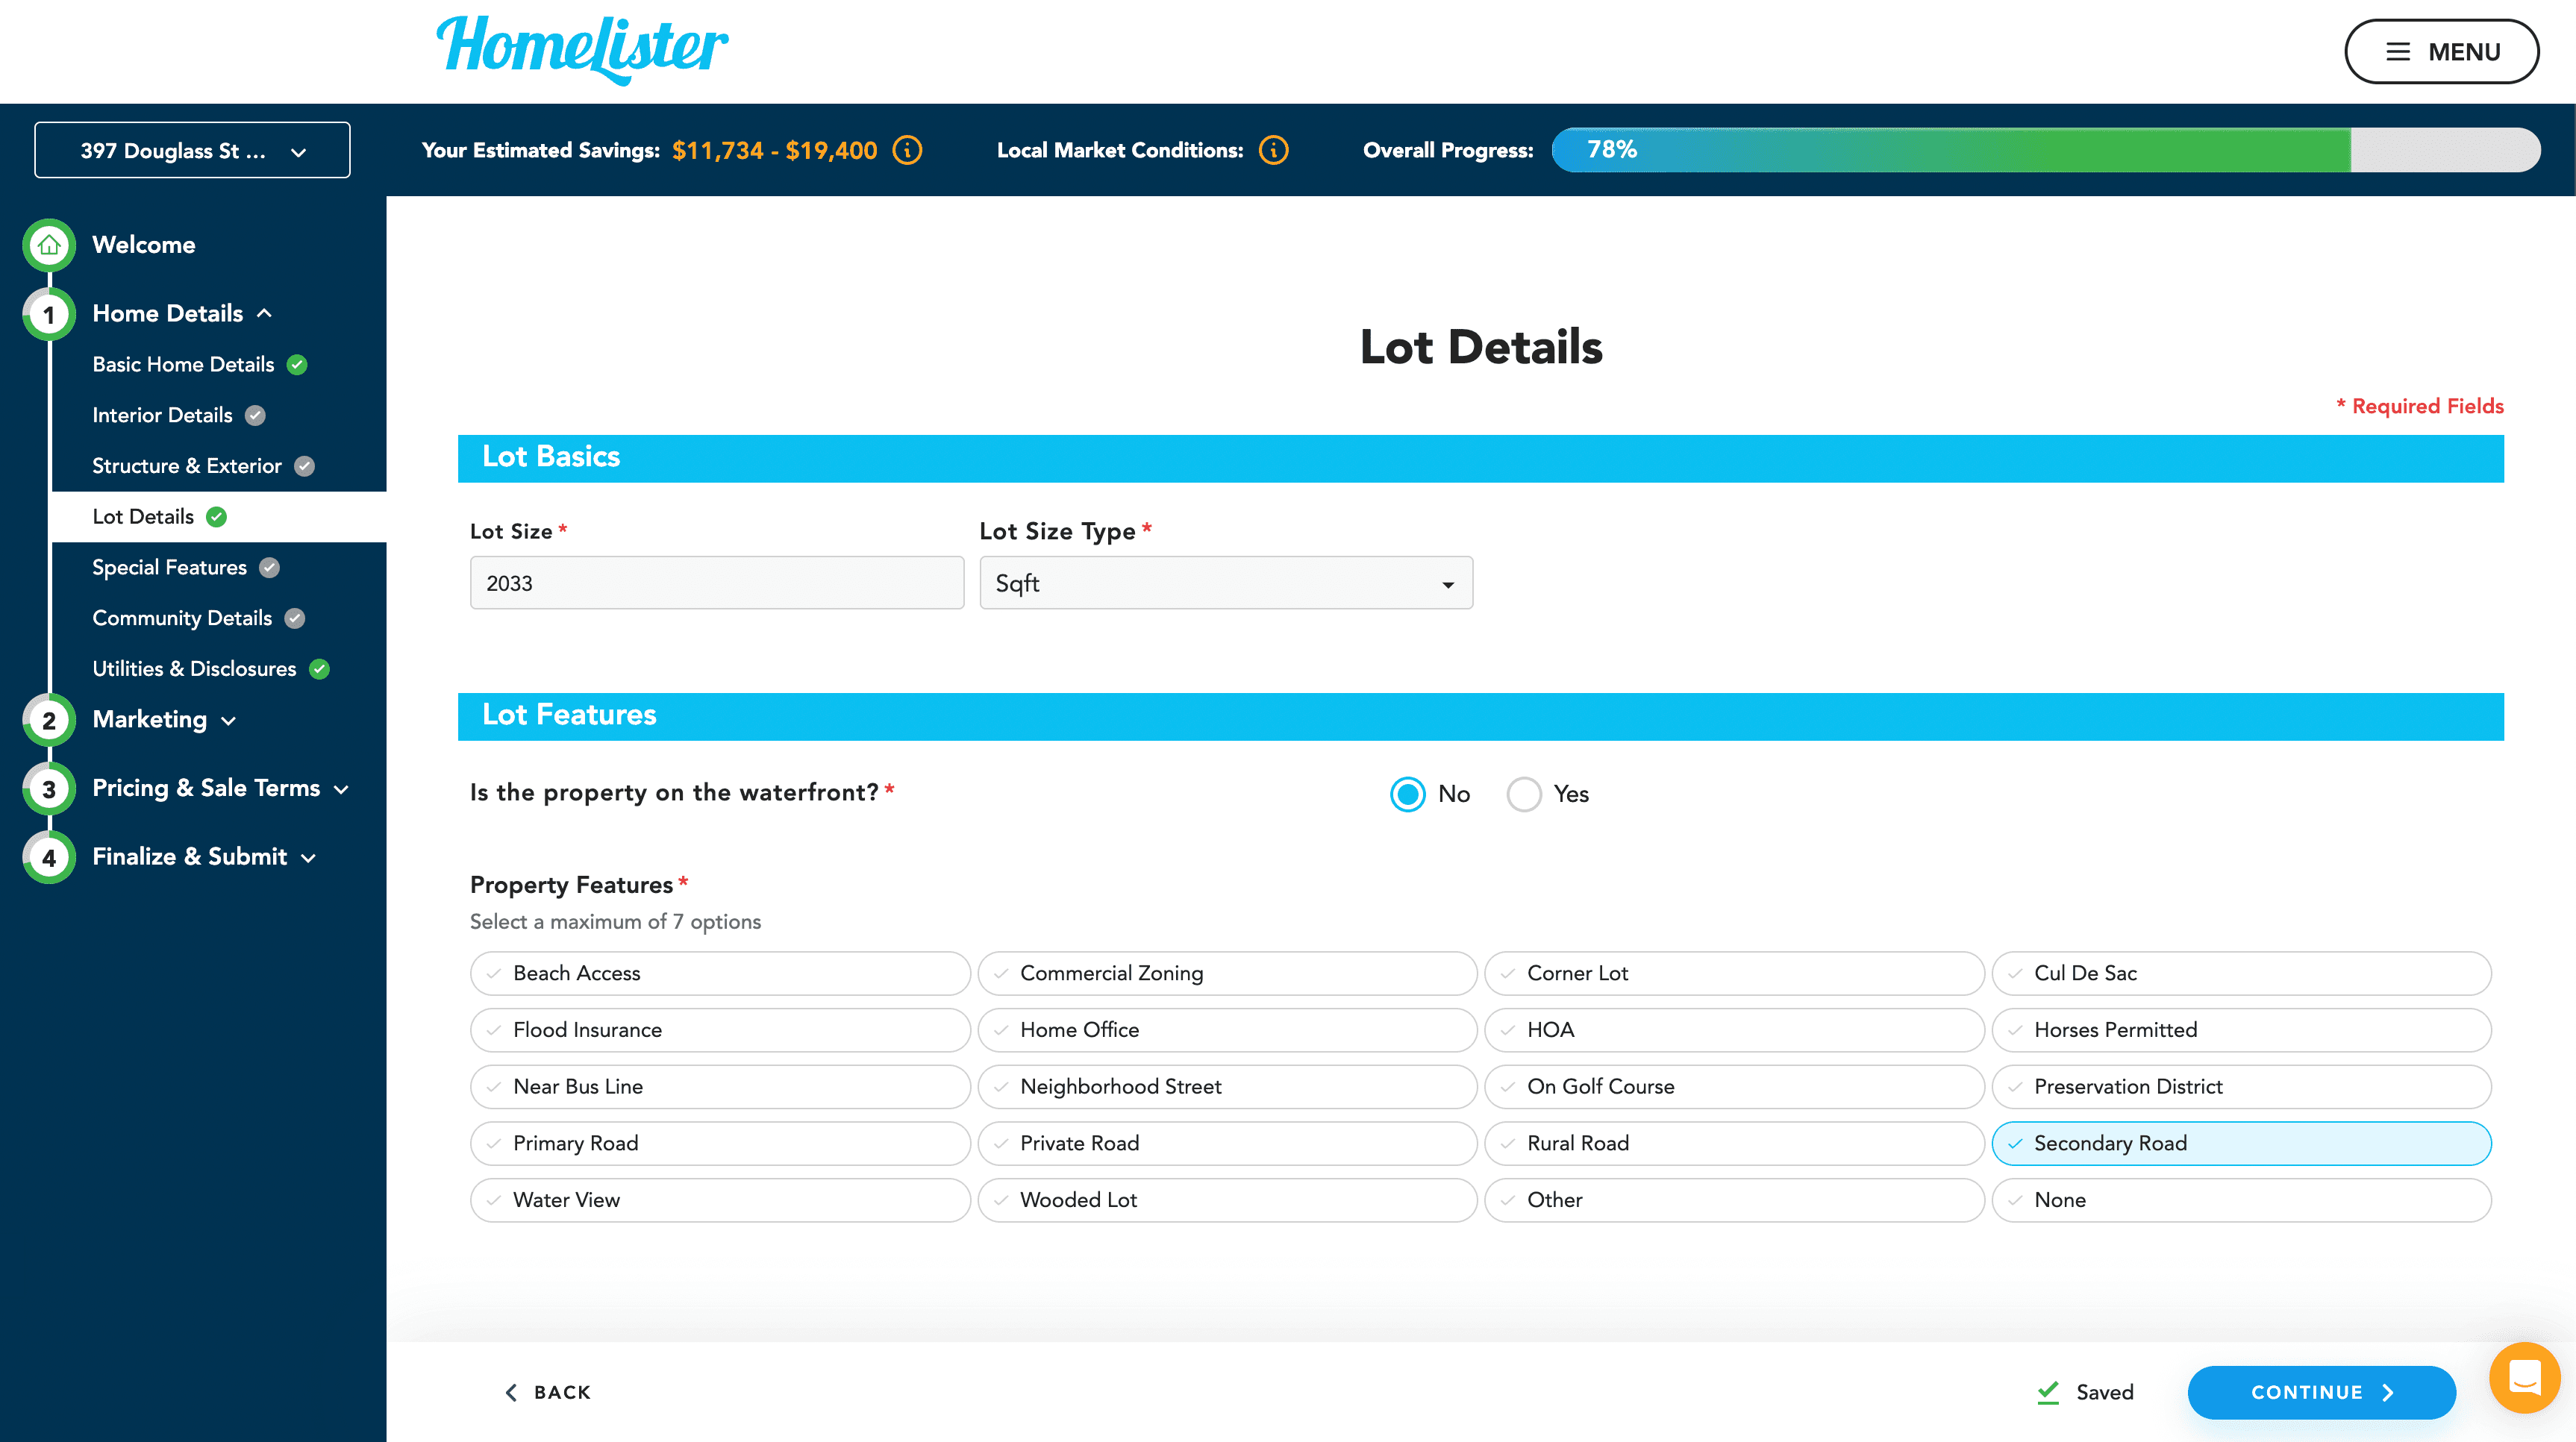Click the step 2 Marketing circle icon
This screenshot has width=2576, height=1442.
pyautogui.click(x=46, y=718)
